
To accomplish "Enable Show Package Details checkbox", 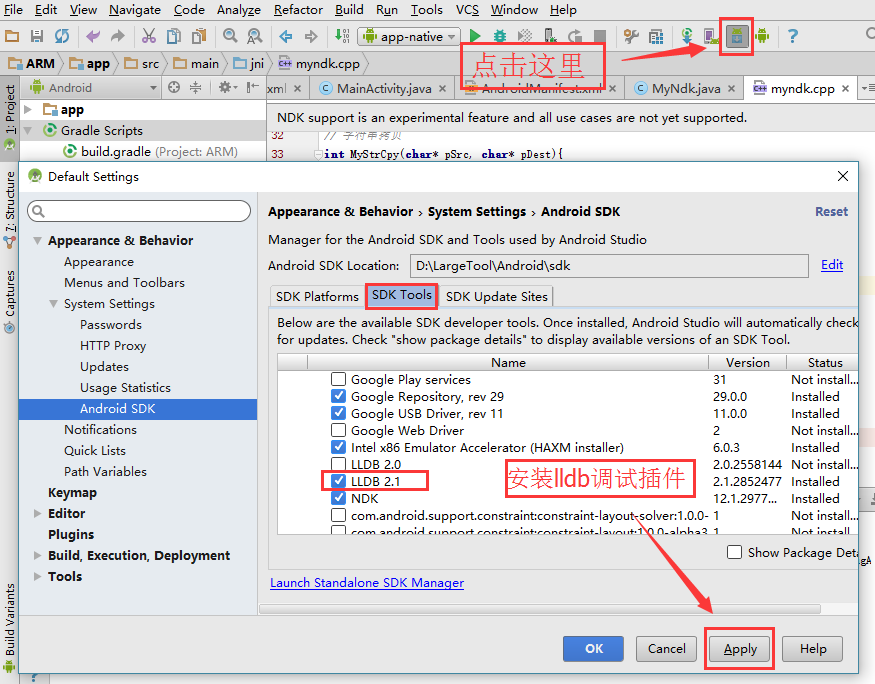I will 735,553.
